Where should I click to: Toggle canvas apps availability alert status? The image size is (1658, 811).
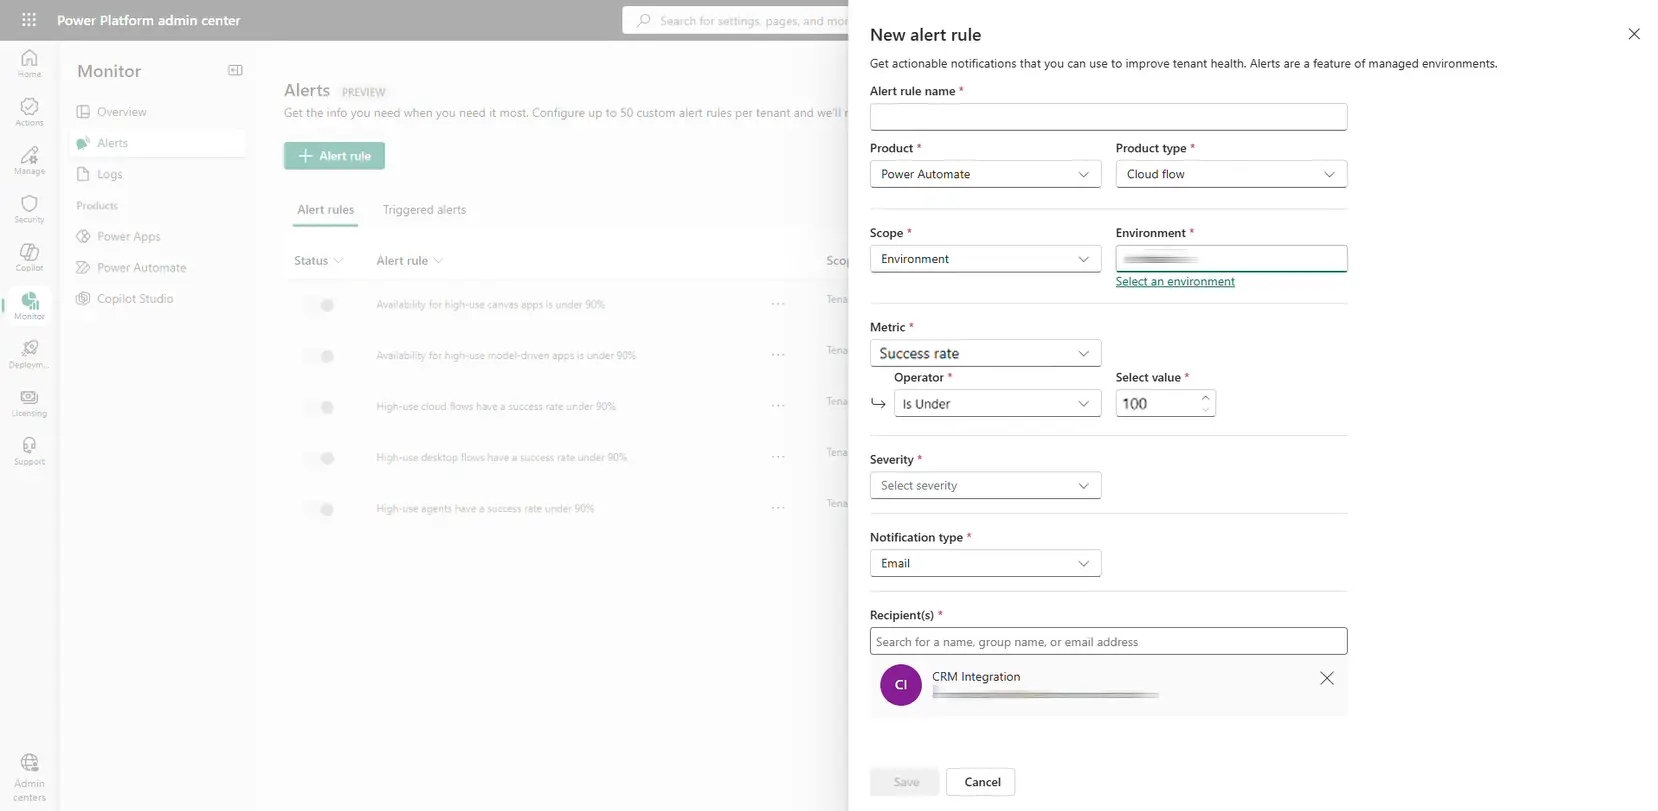click(319, 305)
